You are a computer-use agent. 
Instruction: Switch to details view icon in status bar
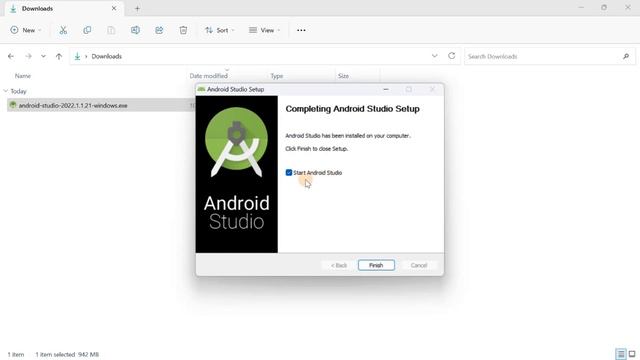(621, 354)
